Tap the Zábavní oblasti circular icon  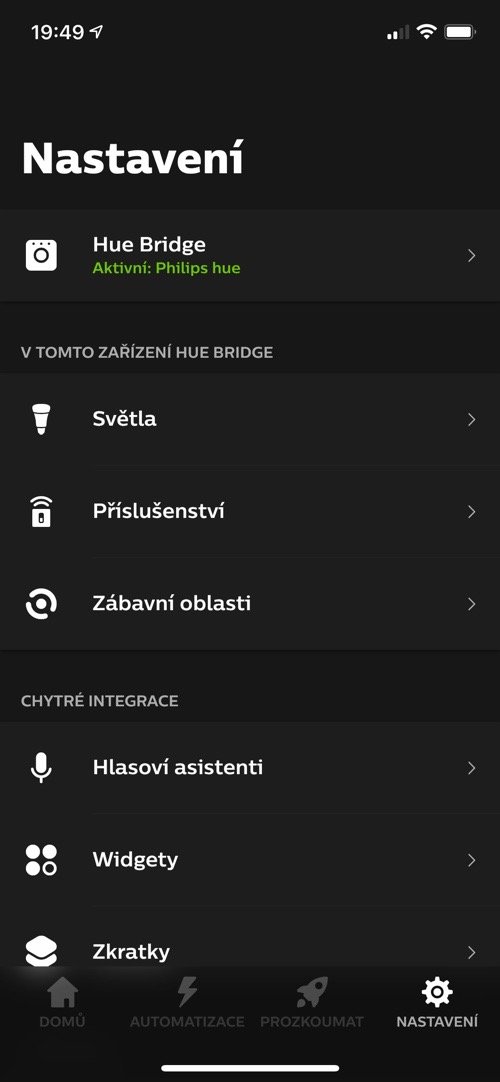click(41, 604)
